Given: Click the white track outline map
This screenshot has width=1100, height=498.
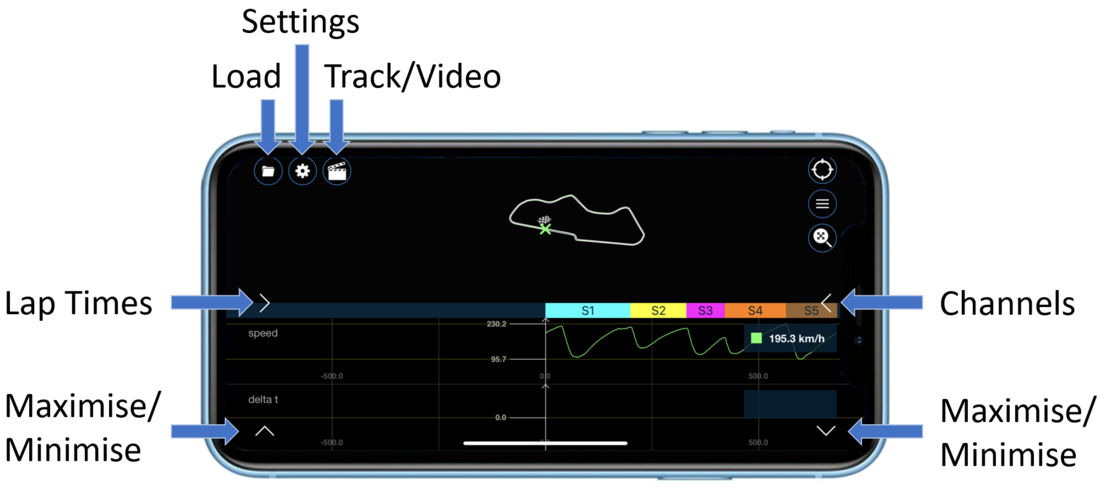Looking at the screenshot, I should coord(578,220).
